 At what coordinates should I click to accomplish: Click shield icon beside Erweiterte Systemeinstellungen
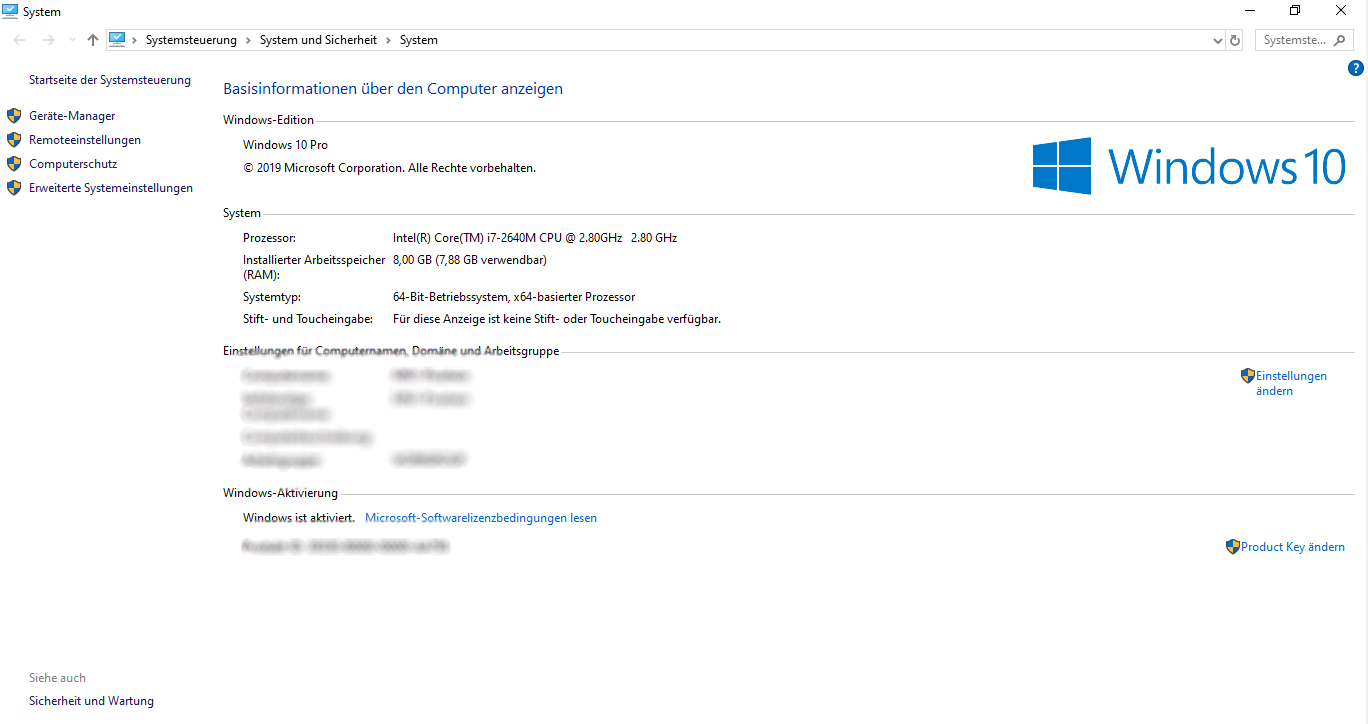14,188
